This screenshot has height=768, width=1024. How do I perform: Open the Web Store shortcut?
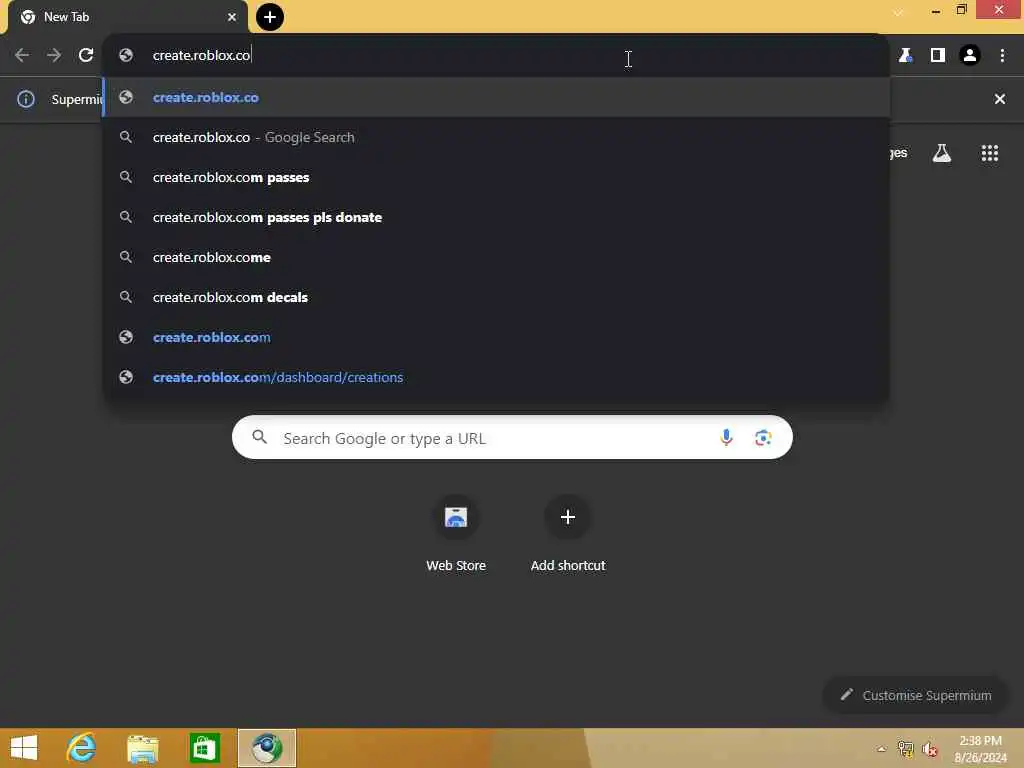[x=456, y=534]
